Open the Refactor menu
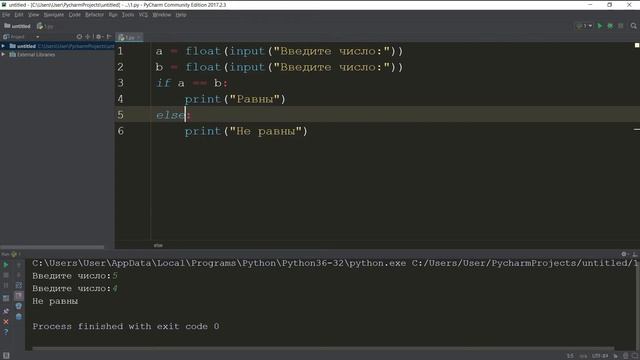 94,15
